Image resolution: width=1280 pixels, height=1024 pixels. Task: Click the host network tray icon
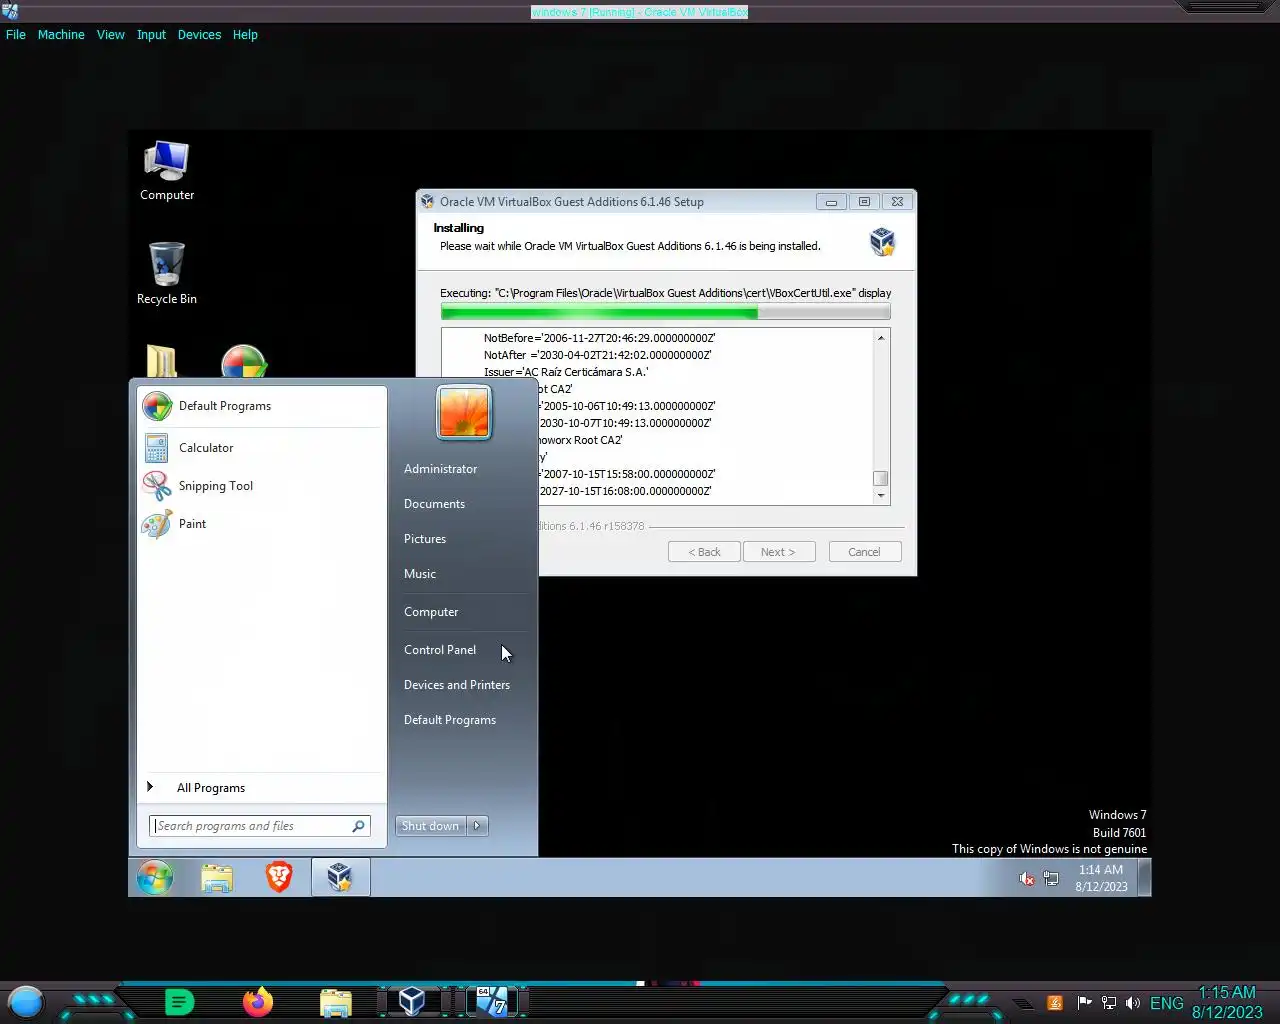click(x=1109, y=1003)
